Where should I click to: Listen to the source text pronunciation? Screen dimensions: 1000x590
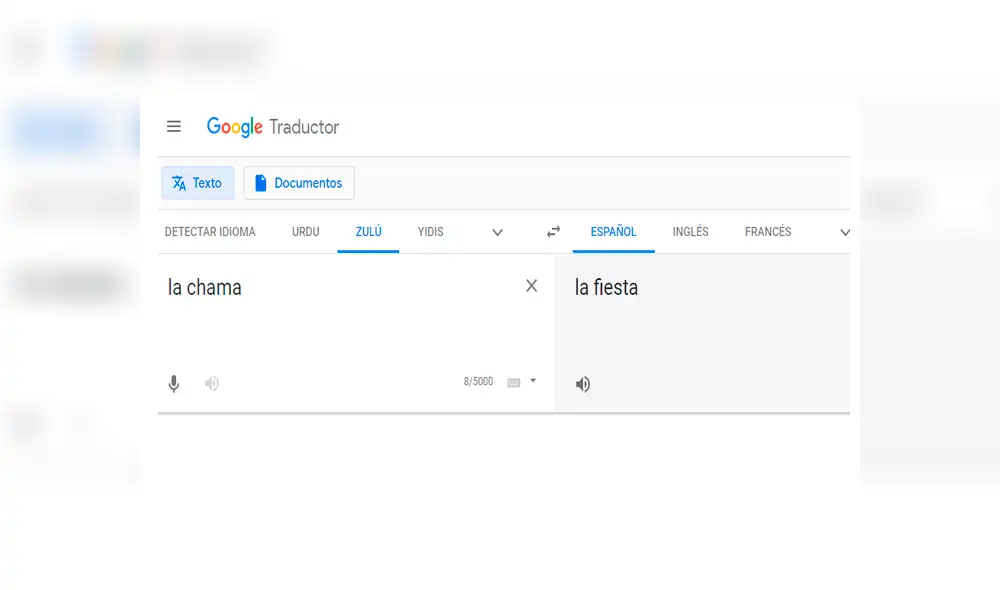(211, 383)
